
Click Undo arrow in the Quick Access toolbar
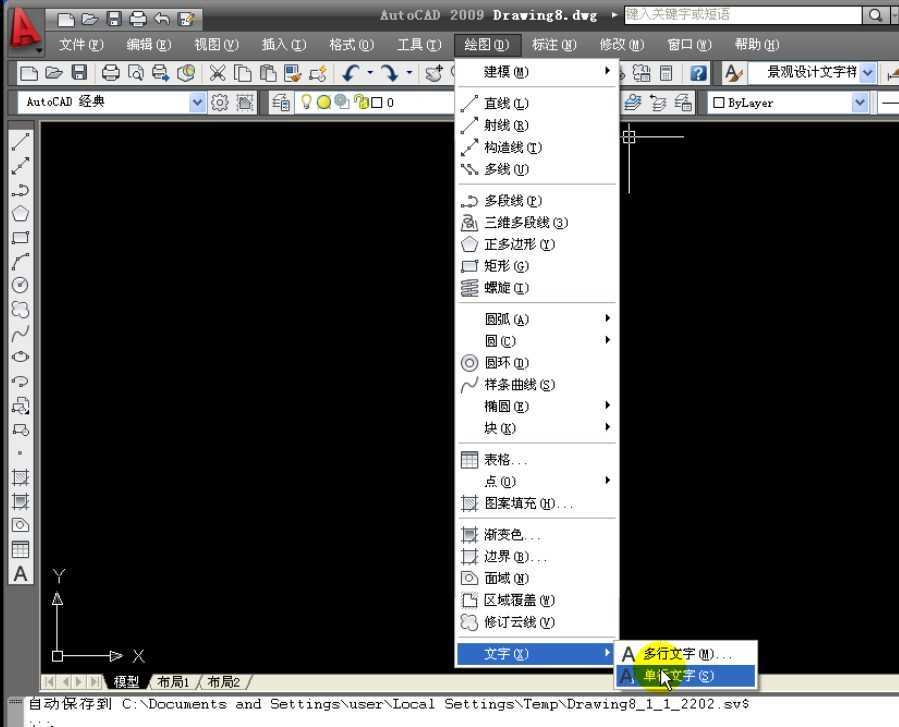pyautogui.click(x=162, y=19)
